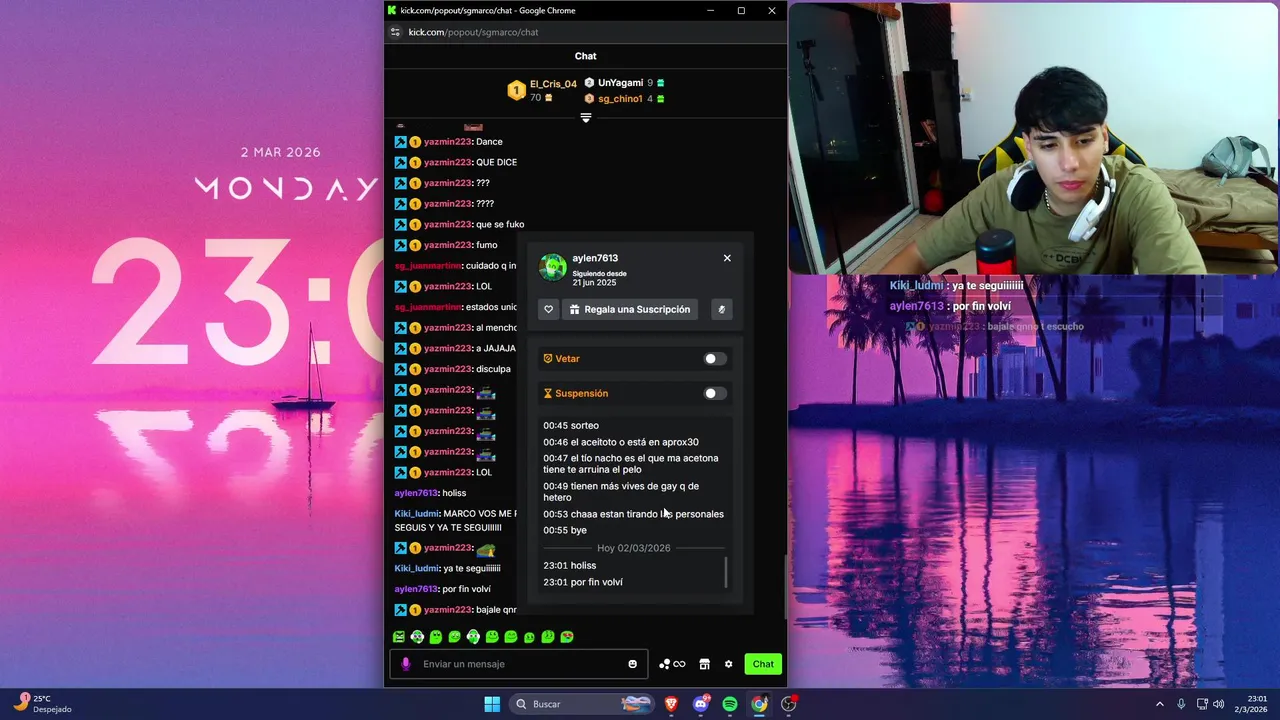Screen dimensions: 1280x720
Task: Open the weather widget showing 25°C
Action: click(x=42, y=704)
